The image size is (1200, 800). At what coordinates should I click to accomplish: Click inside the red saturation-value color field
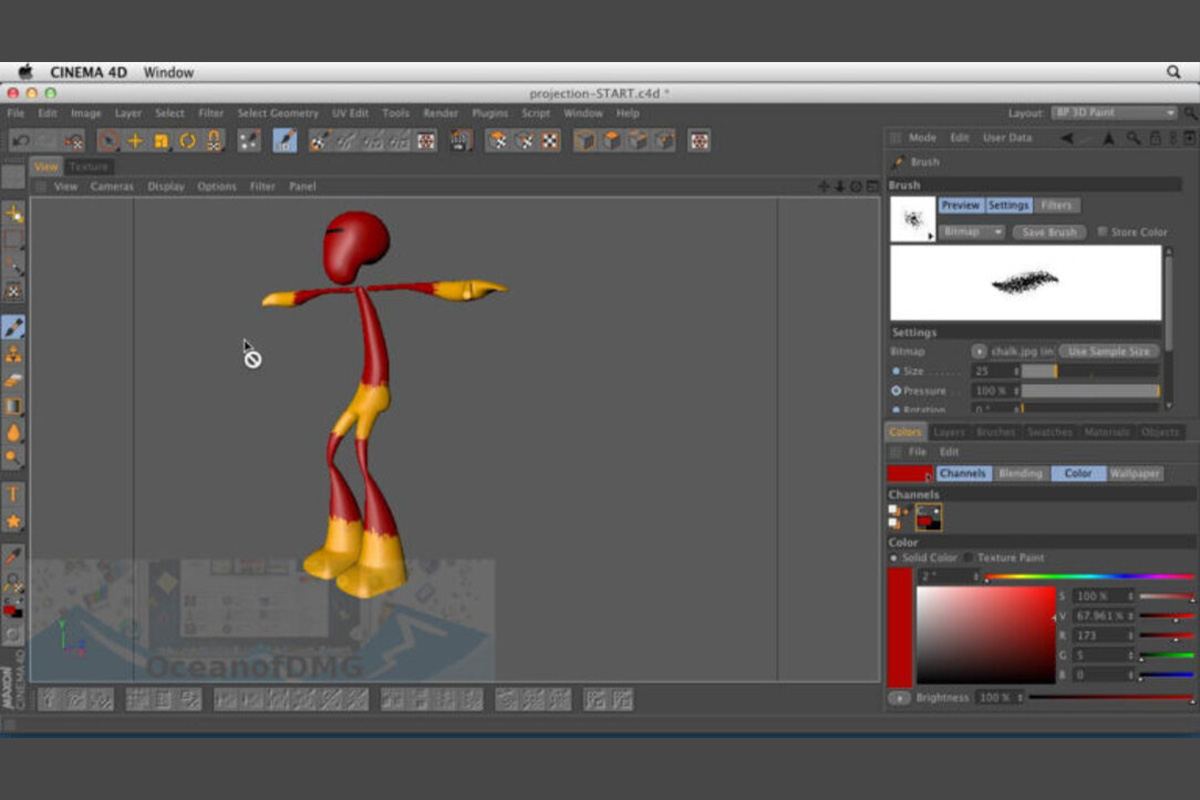[986, 634]
